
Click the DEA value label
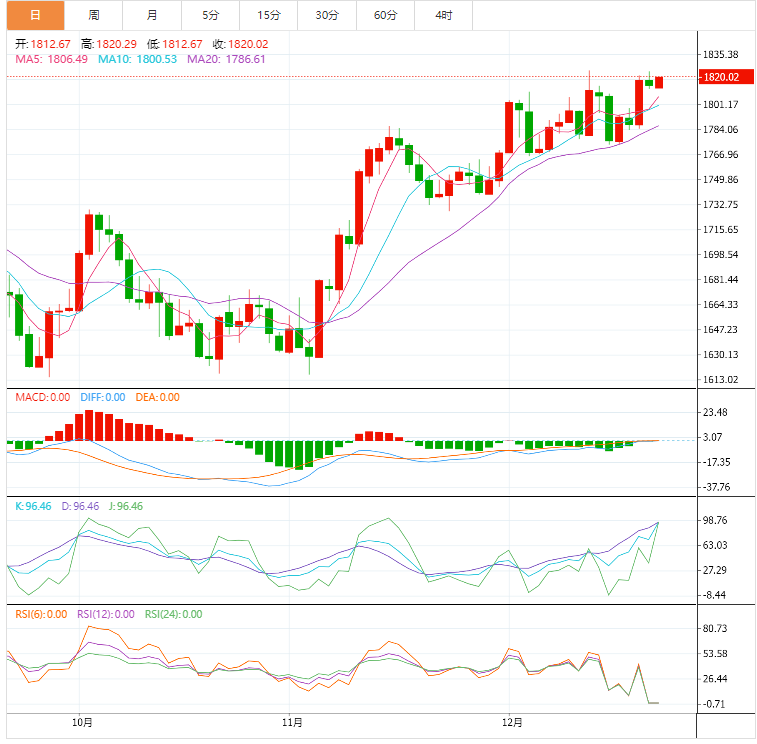click(157, 397)
